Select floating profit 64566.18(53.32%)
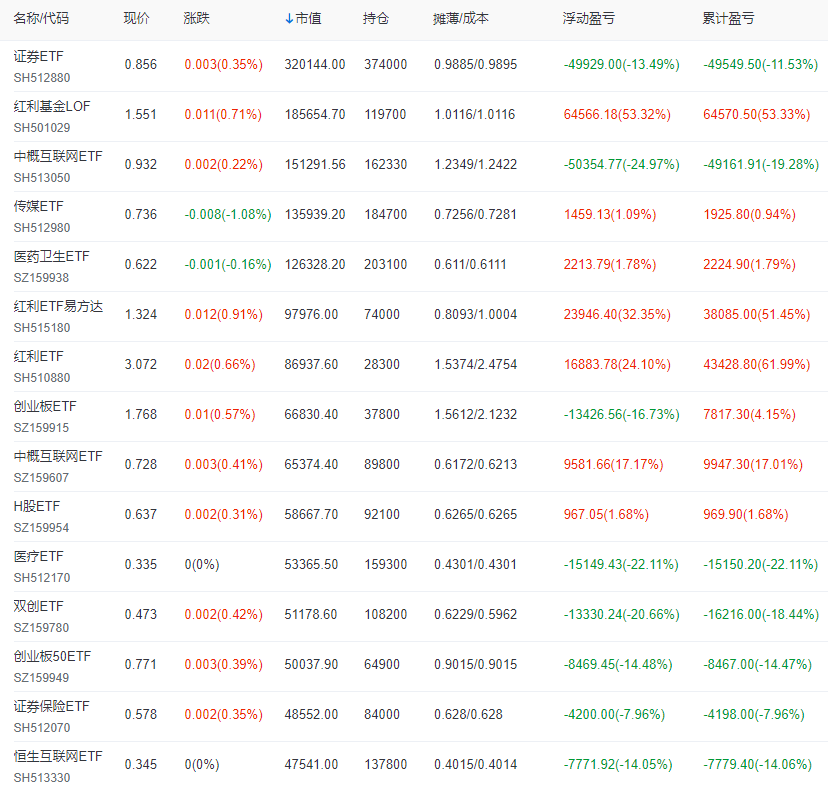Image resolution: width=828 pixels, height=788 pixels. [617, 115]
